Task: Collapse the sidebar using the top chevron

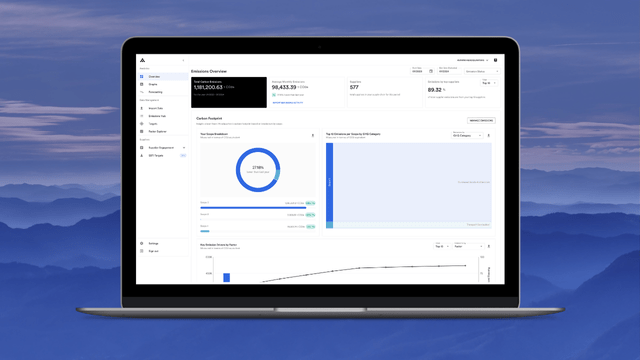Action: [183, 60]
